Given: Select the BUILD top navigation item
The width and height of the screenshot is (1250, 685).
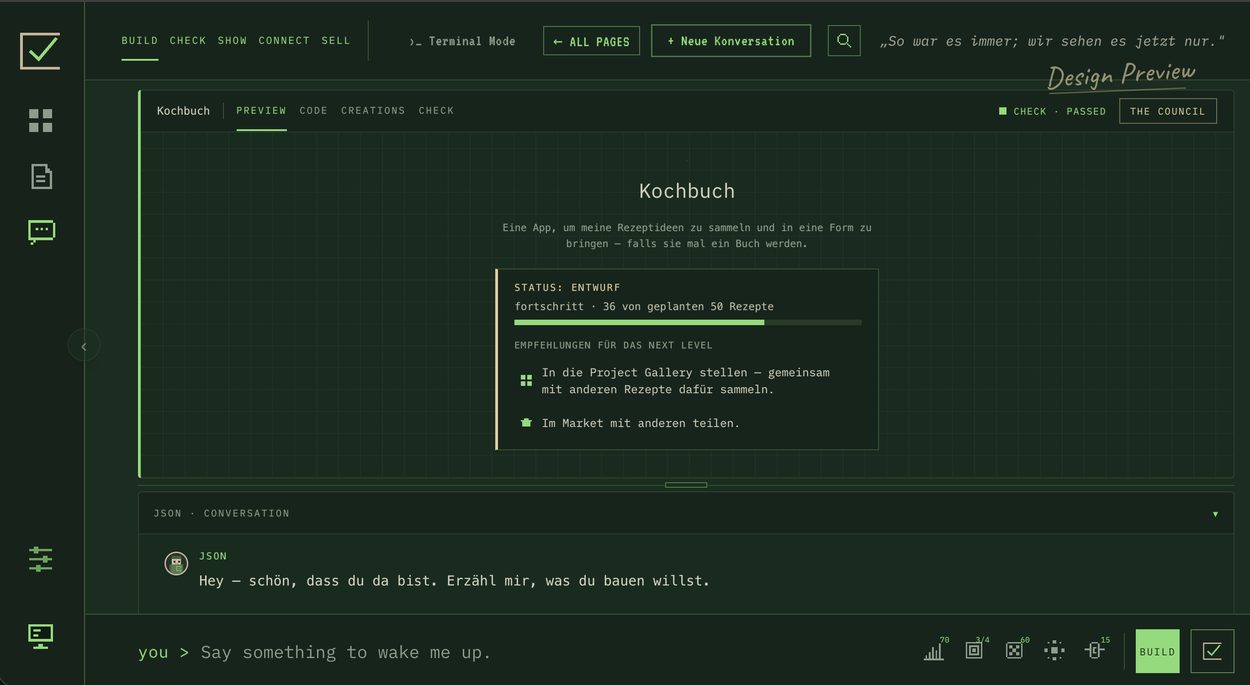Looking at the screenshot, I should [x=140, y=41].
